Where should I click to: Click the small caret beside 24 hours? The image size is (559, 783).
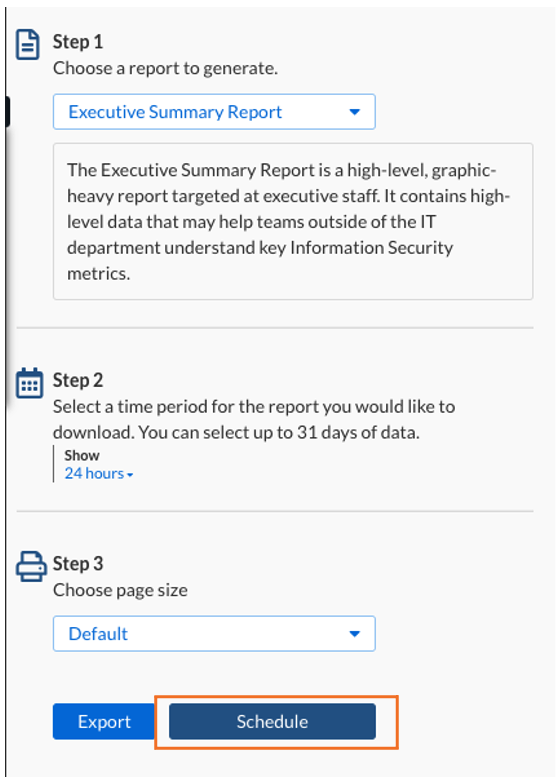[x=130, y=475]
